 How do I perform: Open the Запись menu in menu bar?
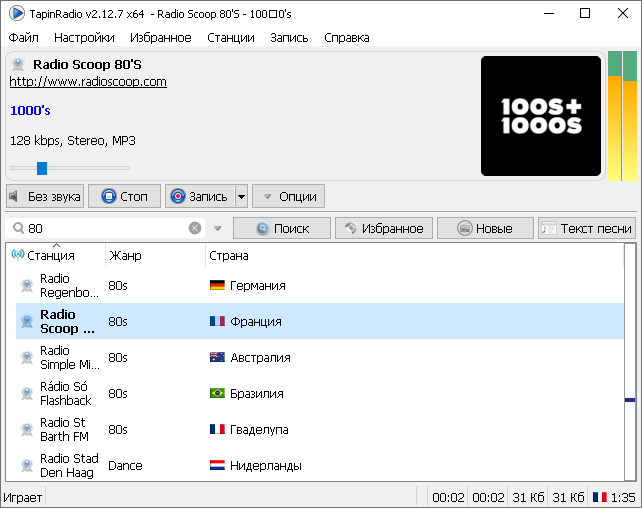click(x=289, y=38)
